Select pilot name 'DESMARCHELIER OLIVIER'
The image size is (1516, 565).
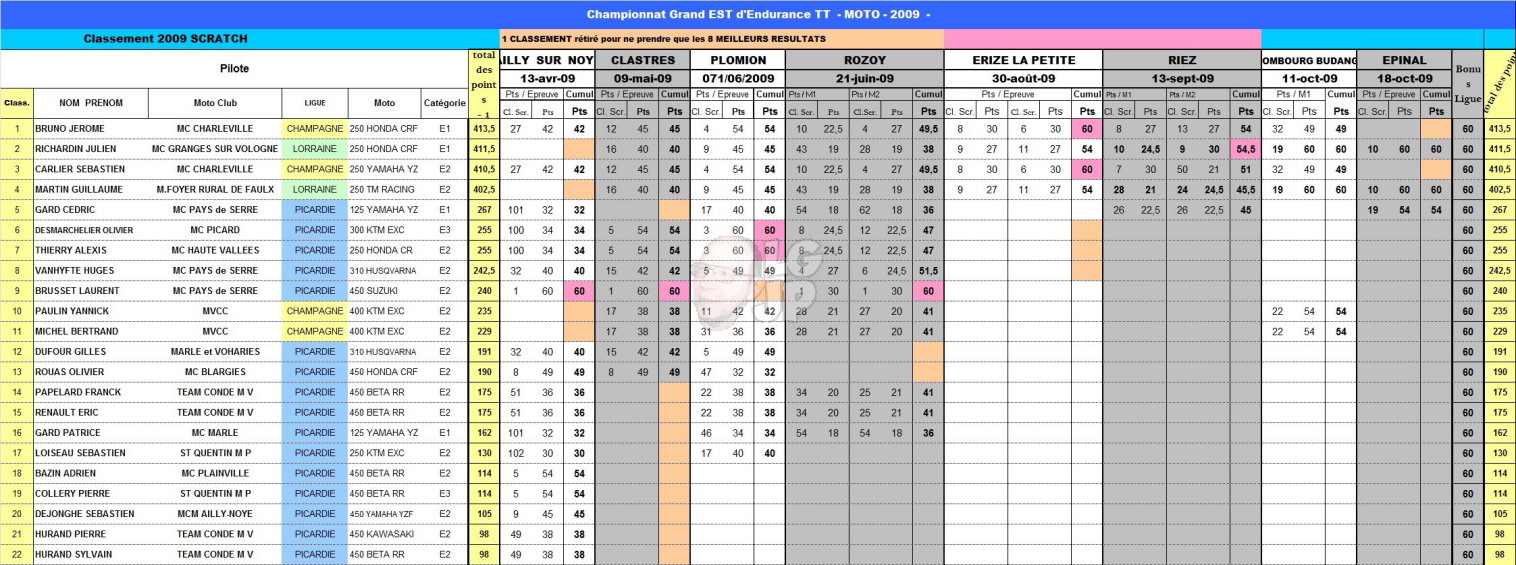click(86, 230)
